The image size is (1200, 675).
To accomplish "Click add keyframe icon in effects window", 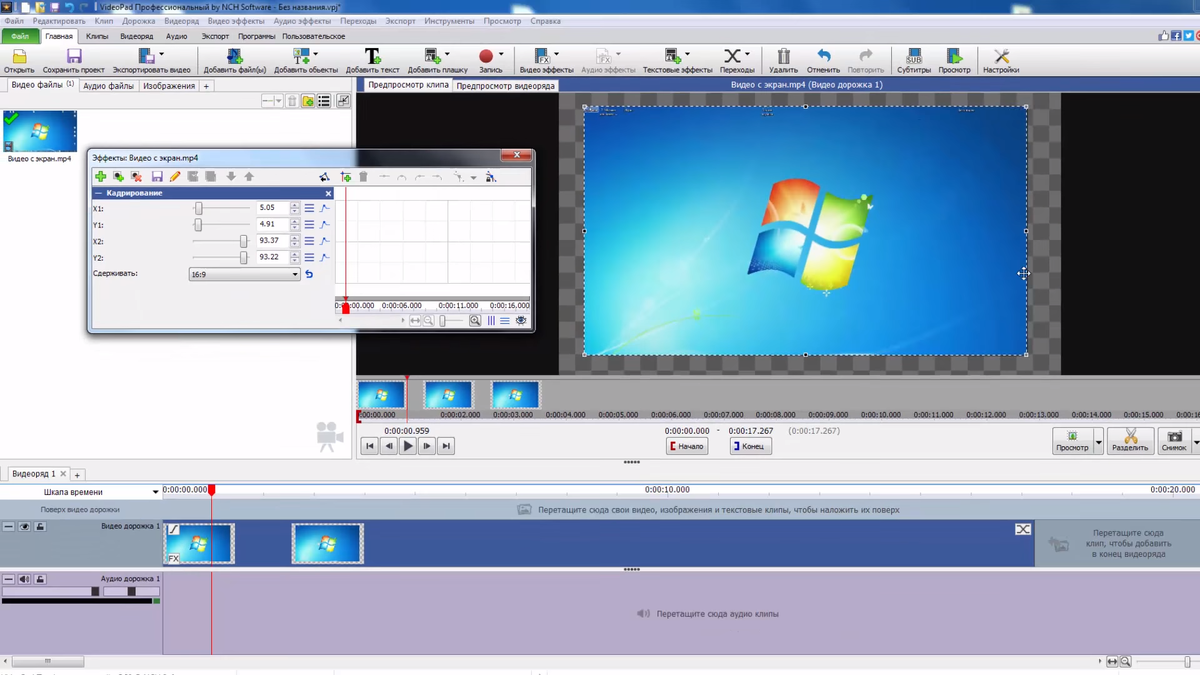I will click(346, 177).
